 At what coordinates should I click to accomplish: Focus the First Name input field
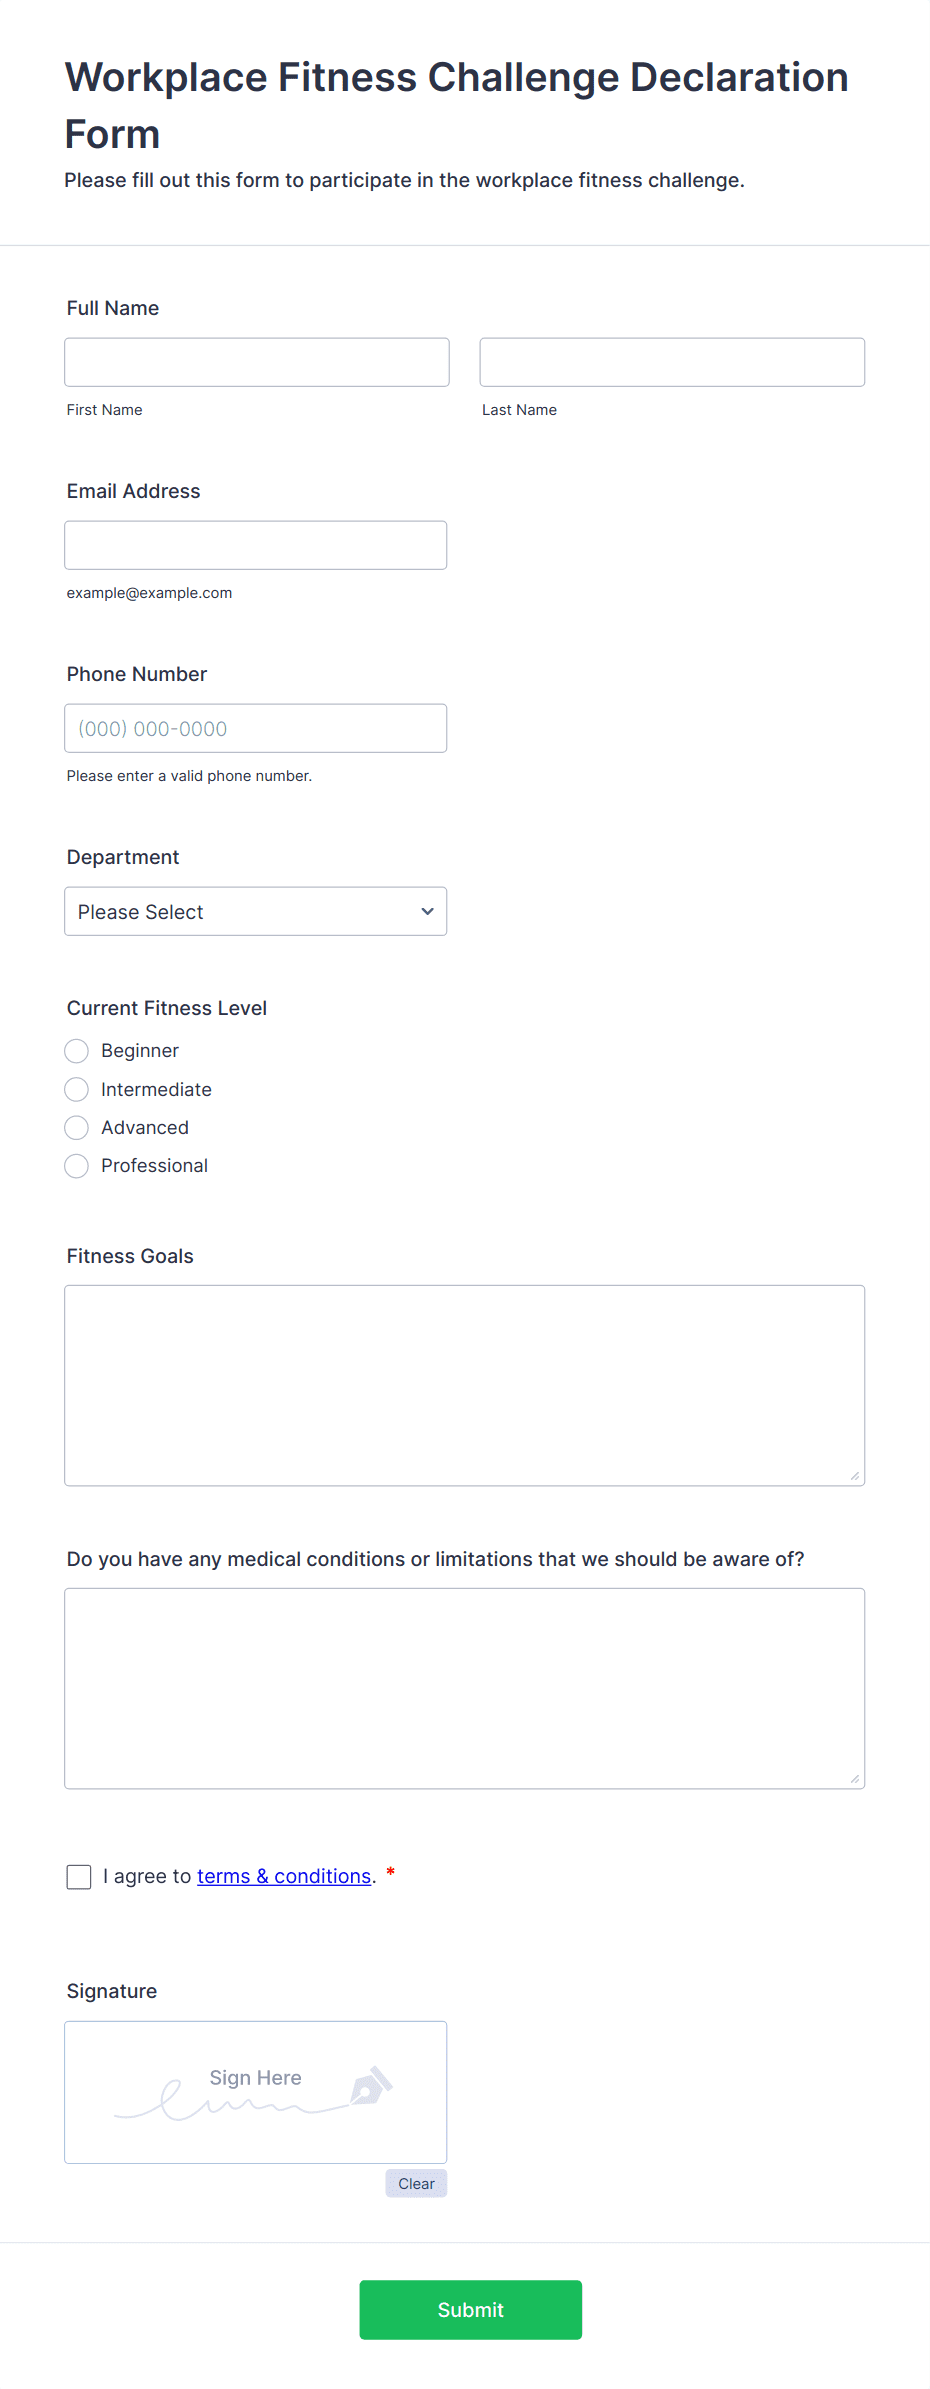(x=257, y=362)
